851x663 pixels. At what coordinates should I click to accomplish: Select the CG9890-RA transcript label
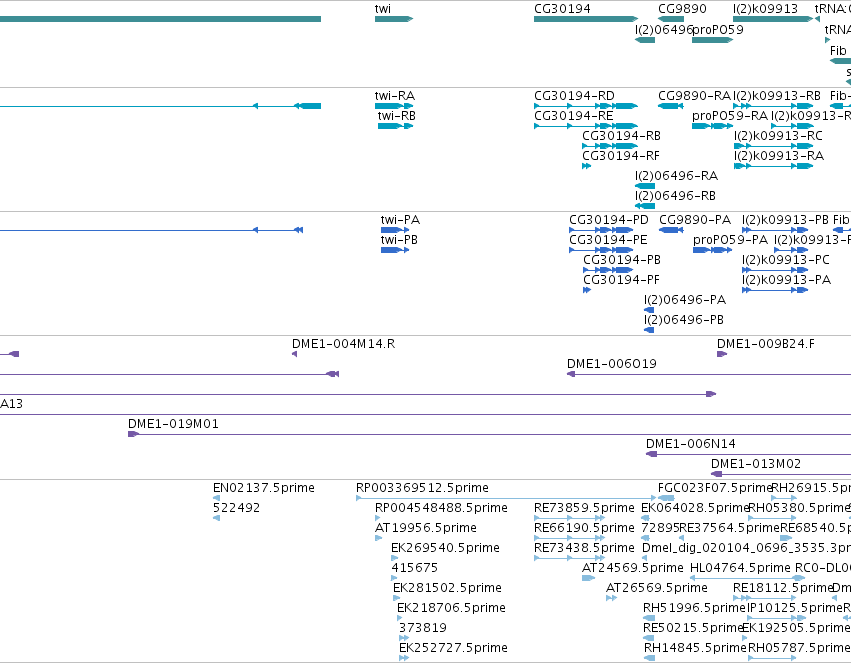(x=695, y=96)
